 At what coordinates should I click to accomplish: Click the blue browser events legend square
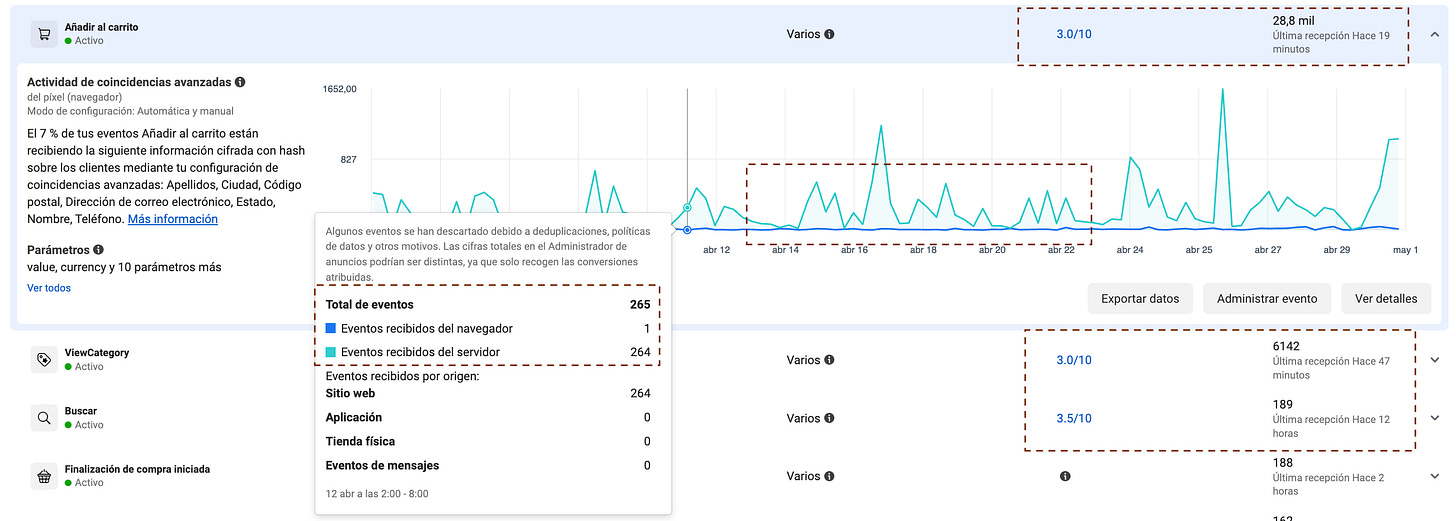tap(331, 328)
